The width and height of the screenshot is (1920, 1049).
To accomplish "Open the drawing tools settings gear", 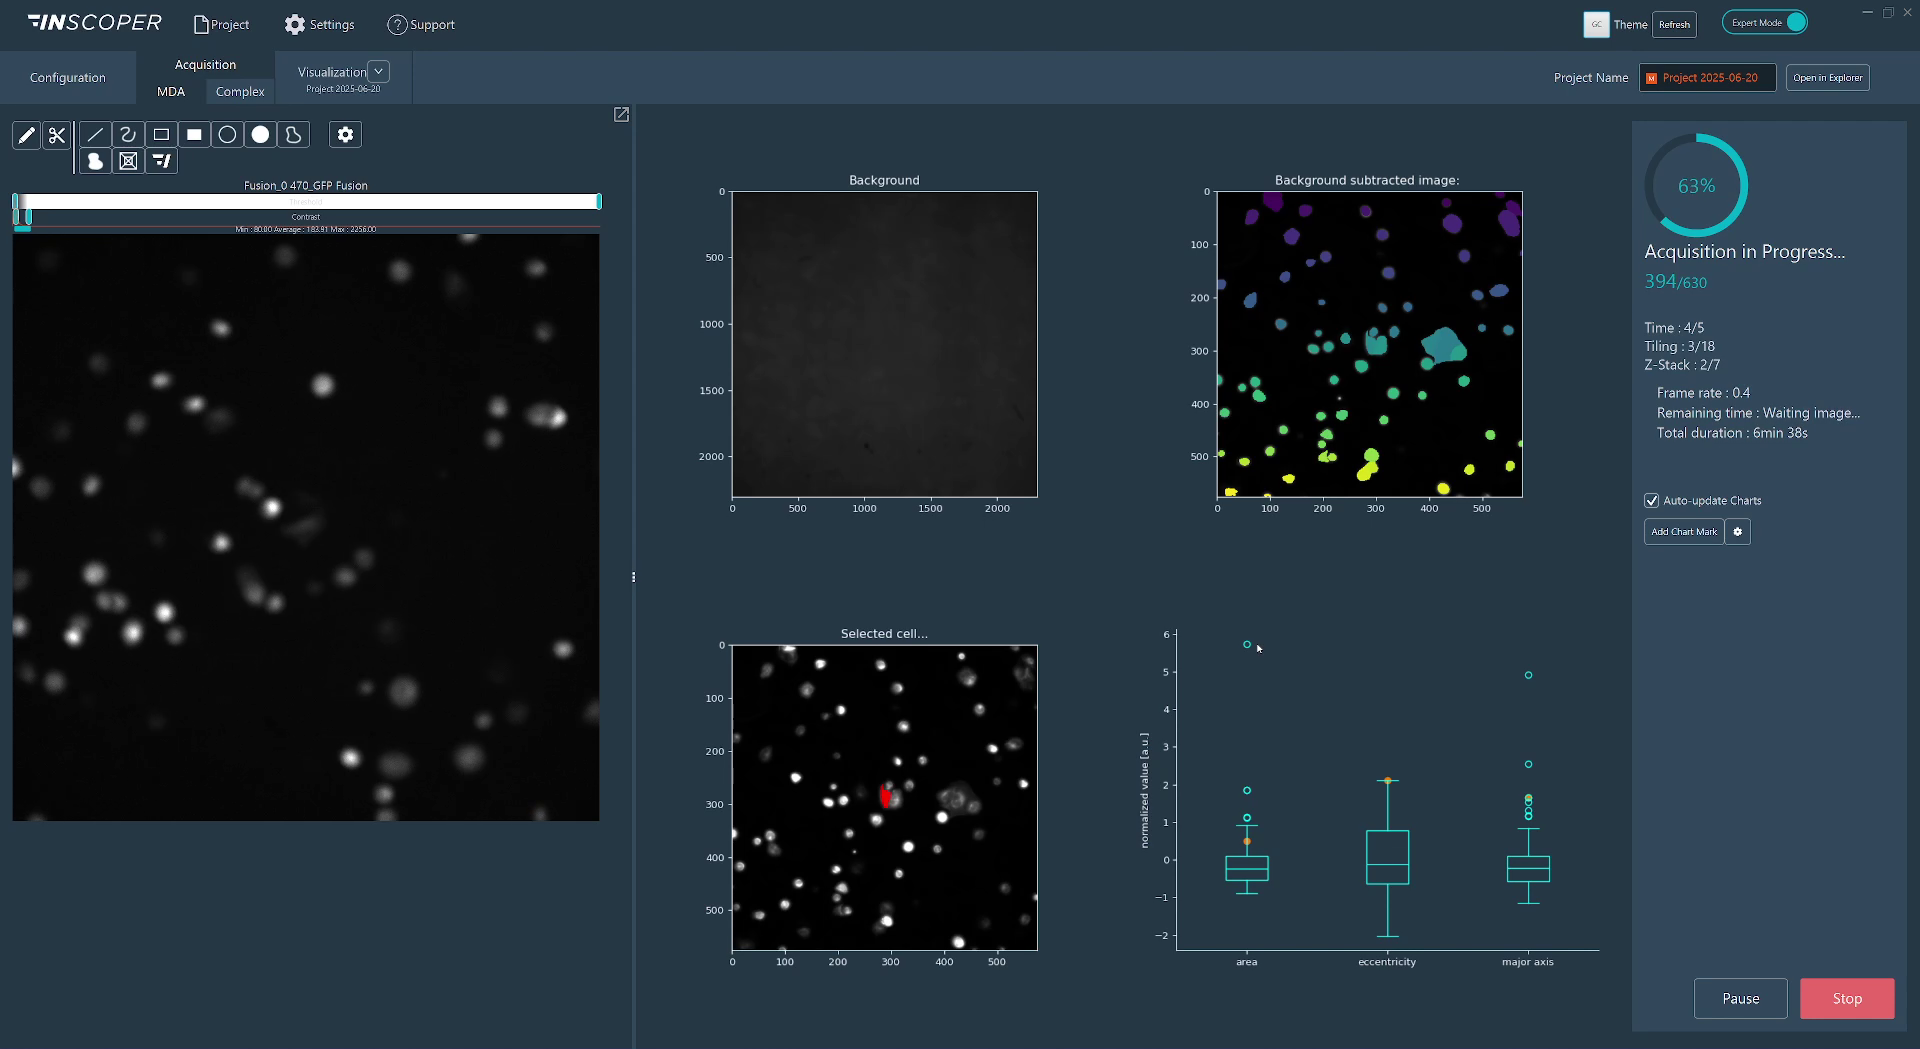I will [345, 134].
